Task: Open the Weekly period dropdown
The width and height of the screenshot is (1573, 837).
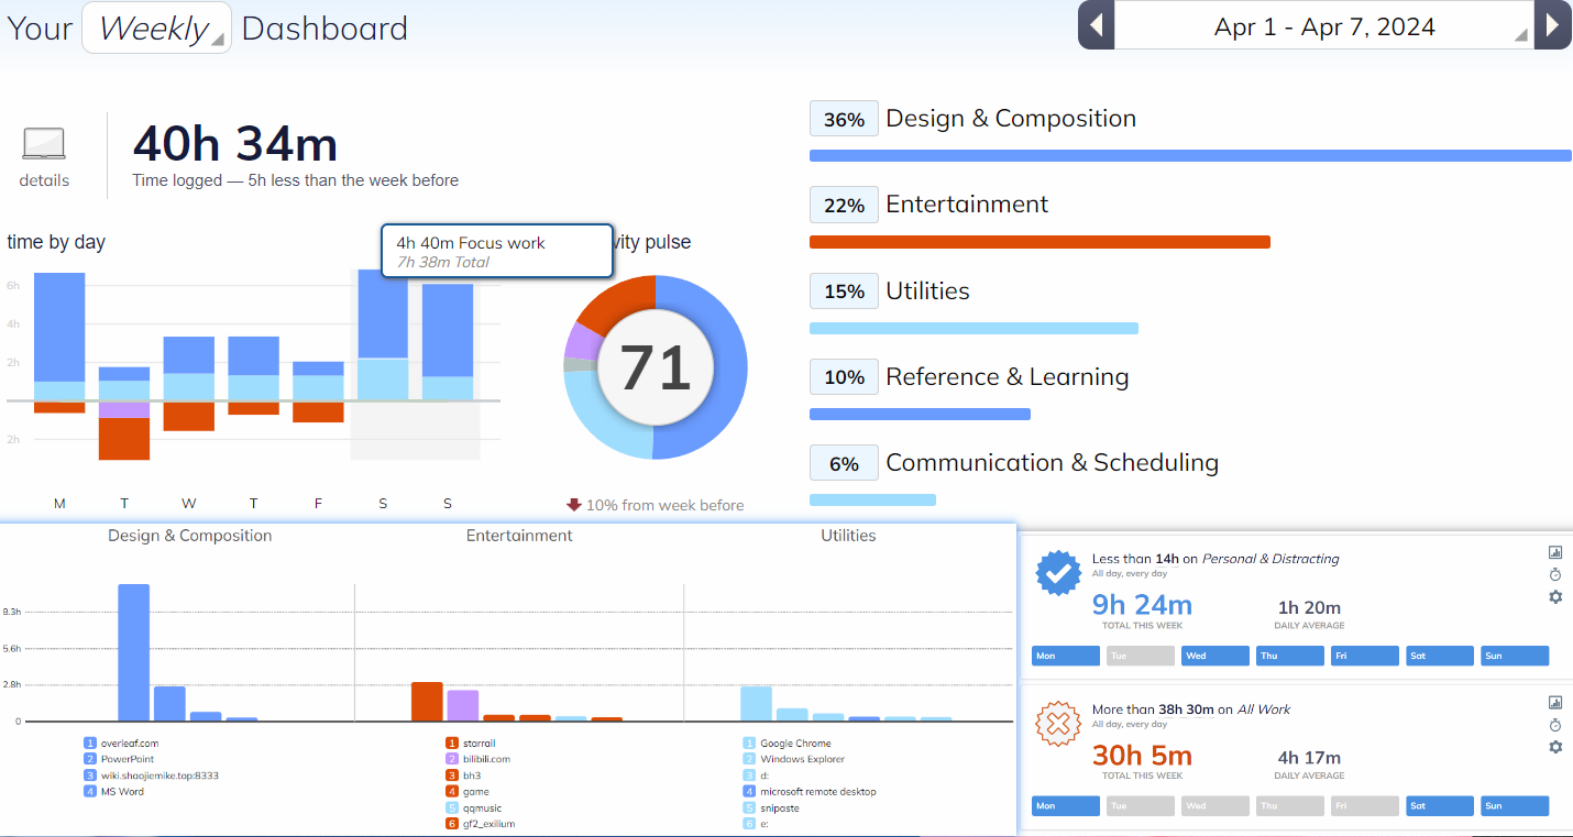Action: click(156, 28)
